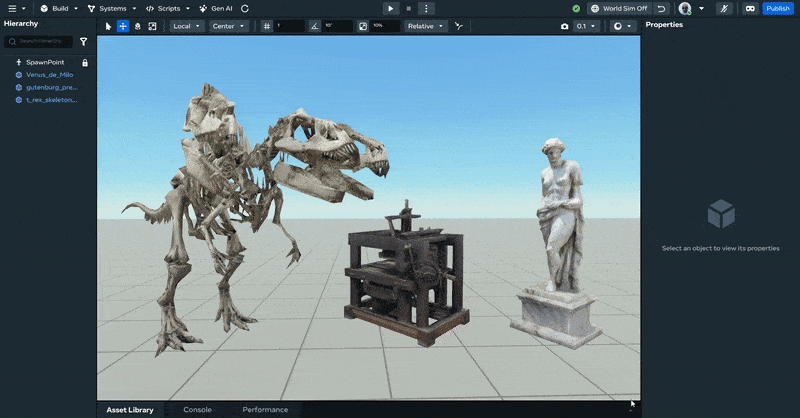Open the viewport shading circle dropdown
This screenshot has width=800, height=418.
pos(622,26)
